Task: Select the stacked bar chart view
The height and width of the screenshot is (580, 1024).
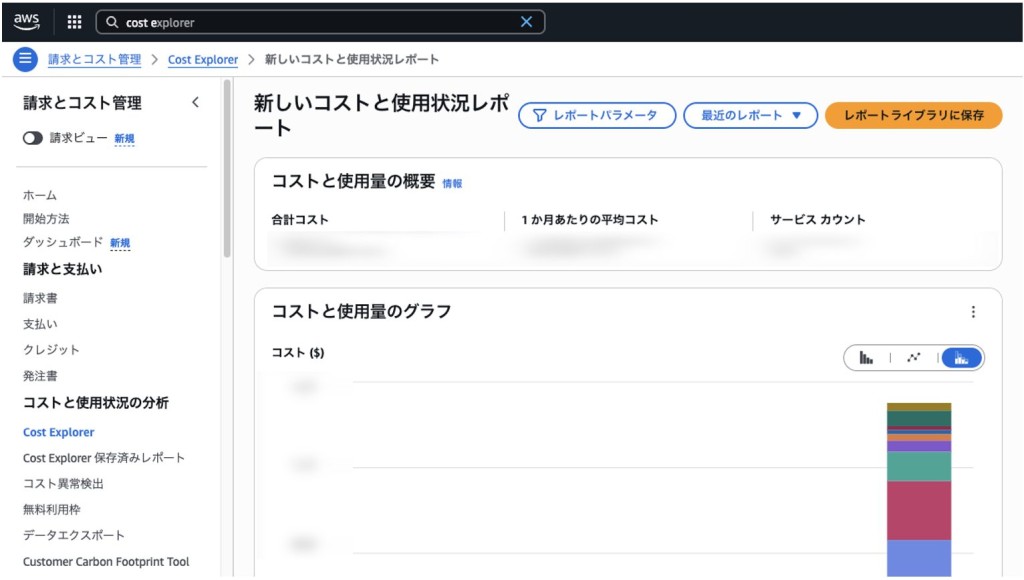Action: coord(961,358)
